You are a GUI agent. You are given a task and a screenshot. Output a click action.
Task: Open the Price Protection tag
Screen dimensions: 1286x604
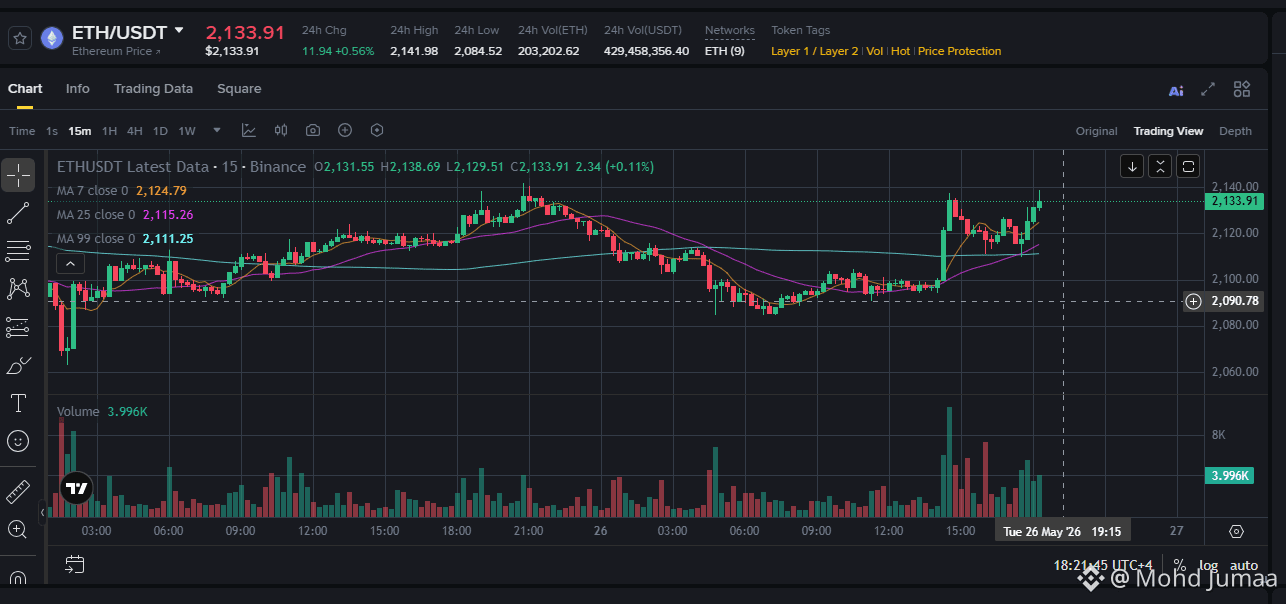coord(959,51)
